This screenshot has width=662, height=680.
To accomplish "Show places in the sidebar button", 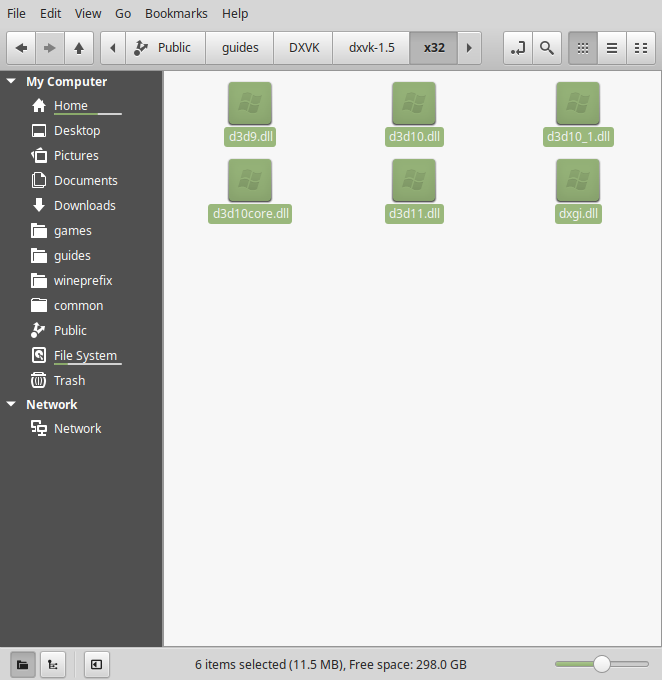I will click(x=23, y=664).
